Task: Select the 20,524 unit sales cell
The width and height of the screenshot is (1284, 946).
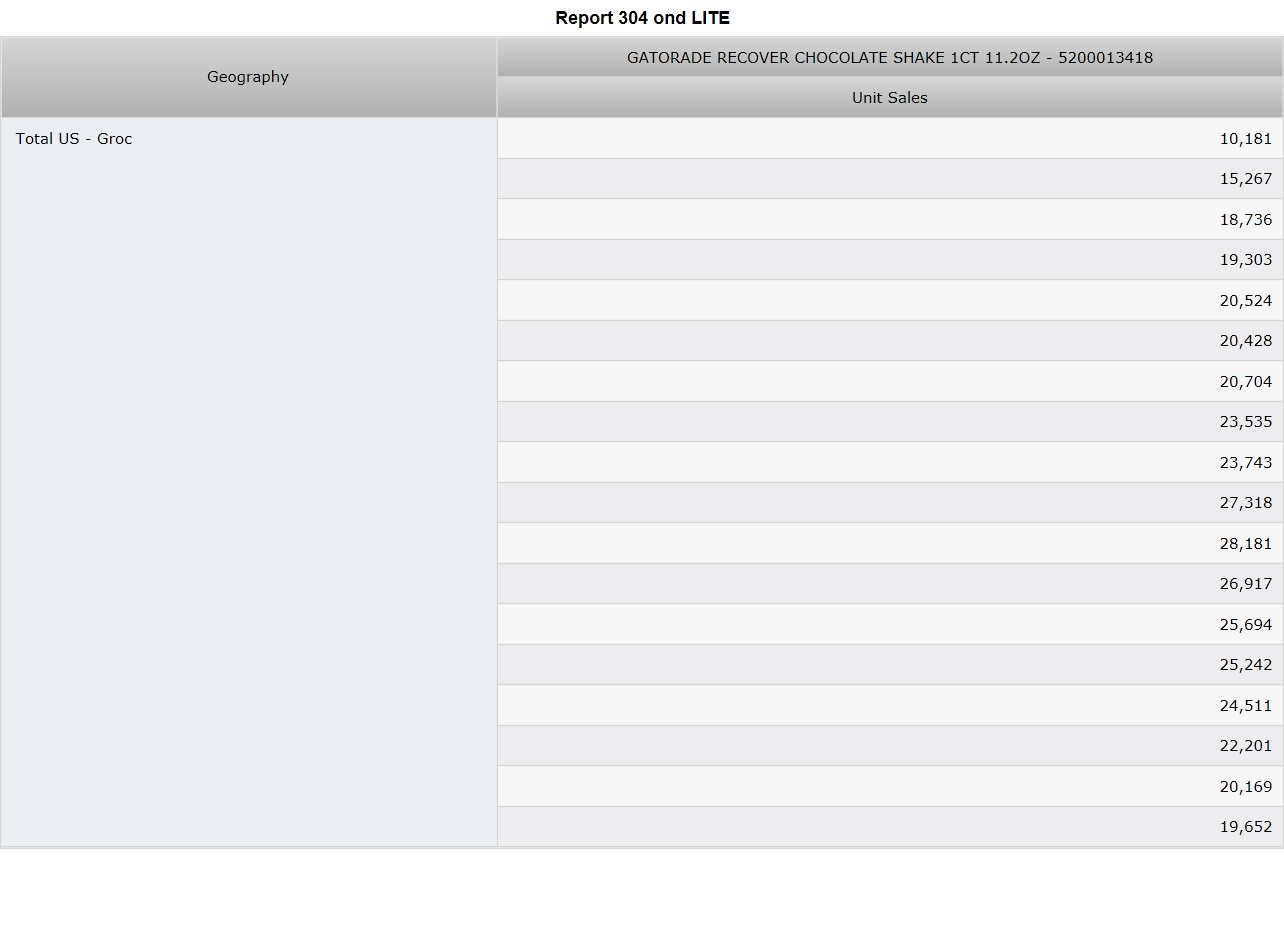Action: (x=890, y=301)
